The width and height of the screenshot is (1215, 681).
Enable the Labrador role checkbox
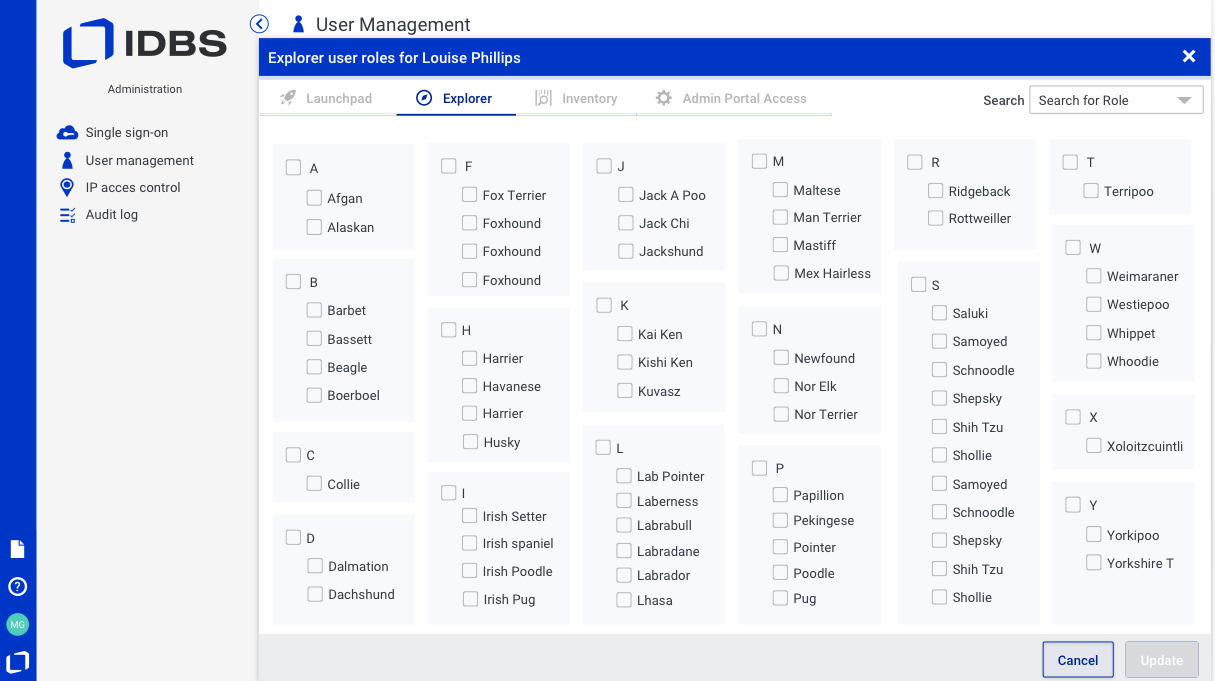tap(624, 575)
